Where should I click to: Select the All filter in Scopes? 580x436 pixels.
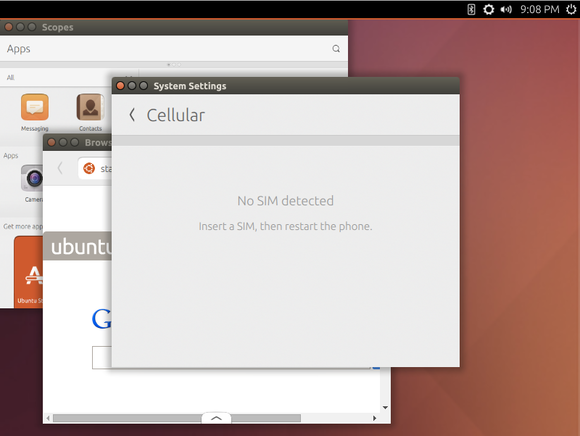10,78
